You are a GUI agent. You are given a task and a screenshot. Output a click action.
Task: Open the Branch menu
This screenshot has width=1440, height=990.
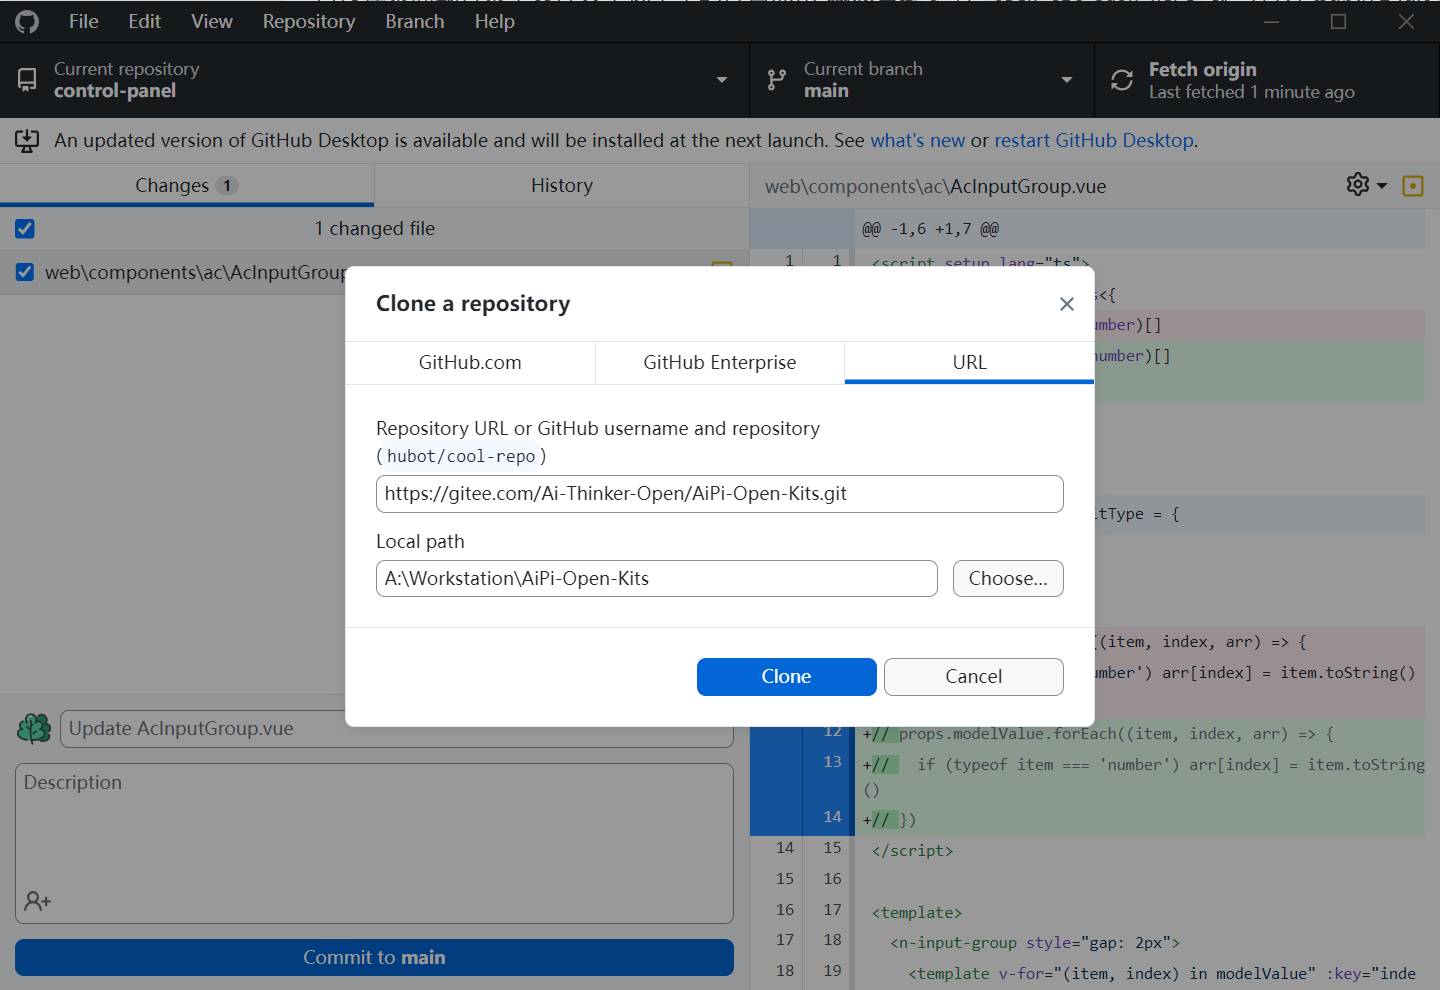(x=415, y=21)
